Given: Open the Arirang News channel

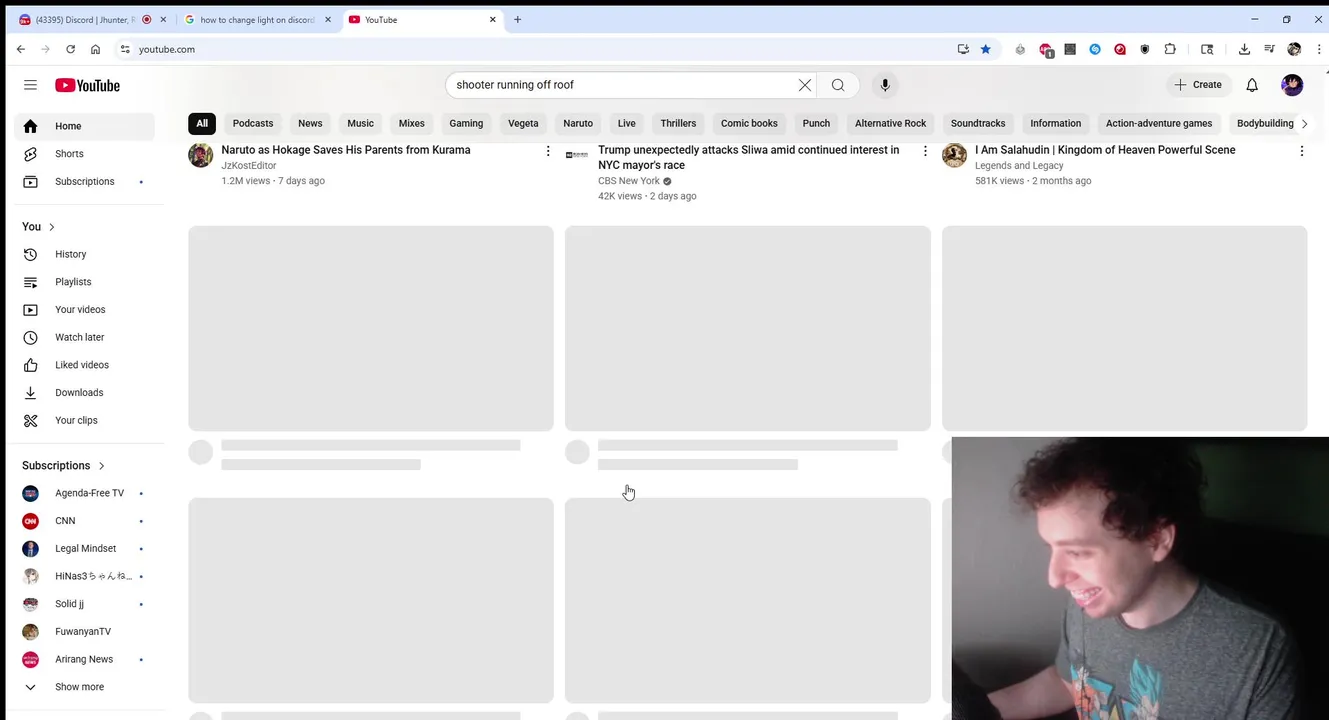Looking at the screenshot, I should click(x=85, y=659).
